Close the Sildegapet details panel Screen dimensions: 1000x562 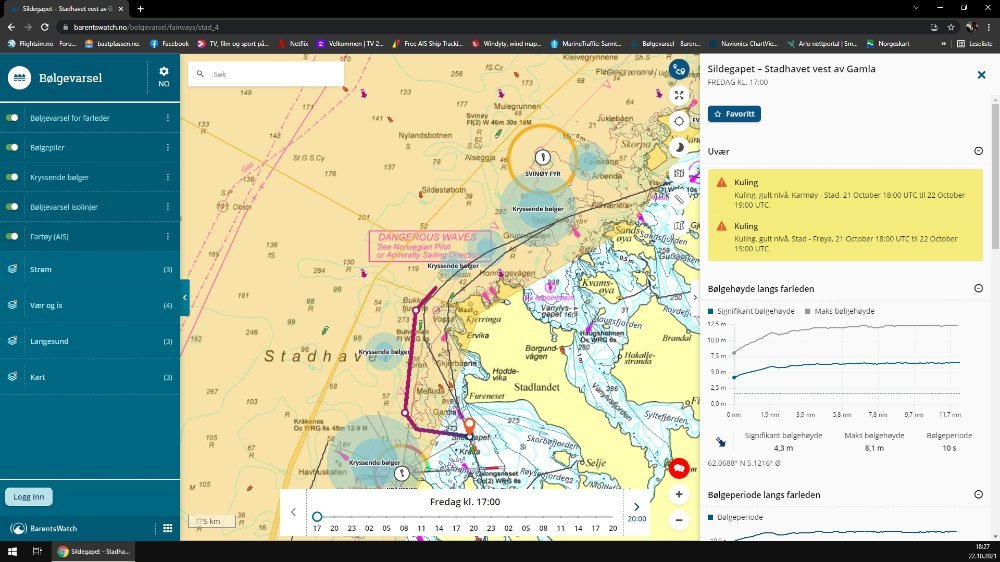pyautogui.click(x=982, y=75)
